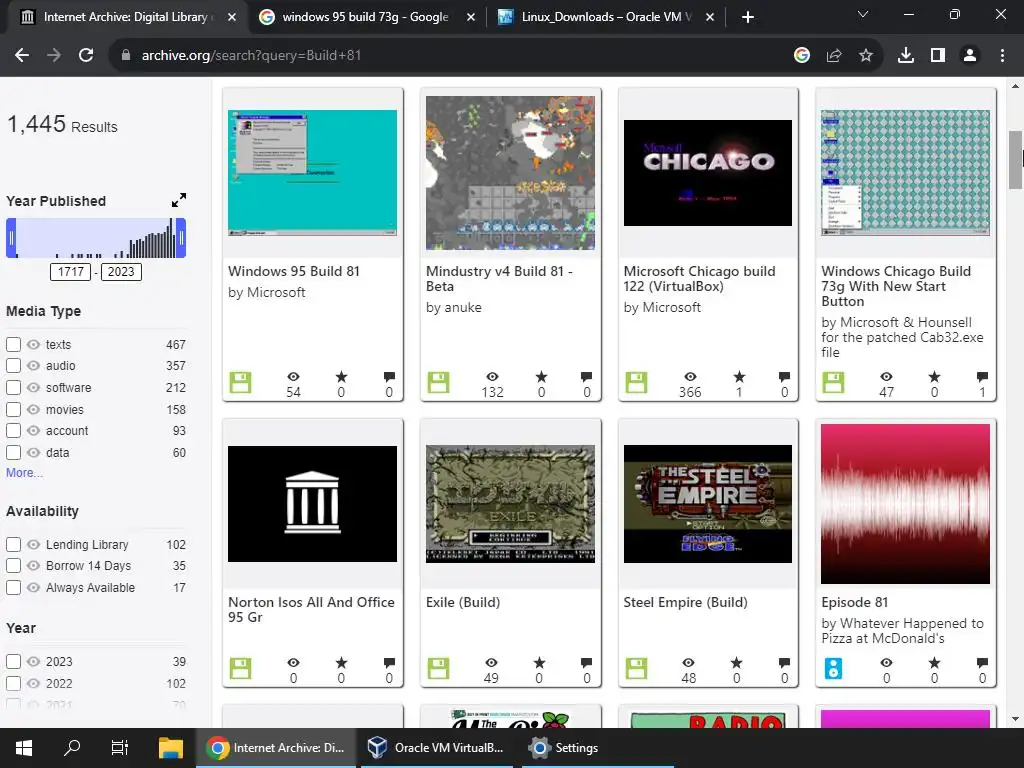
Task: Switch to the windows 95 build 73g Google tab
Action: [366, 17]
